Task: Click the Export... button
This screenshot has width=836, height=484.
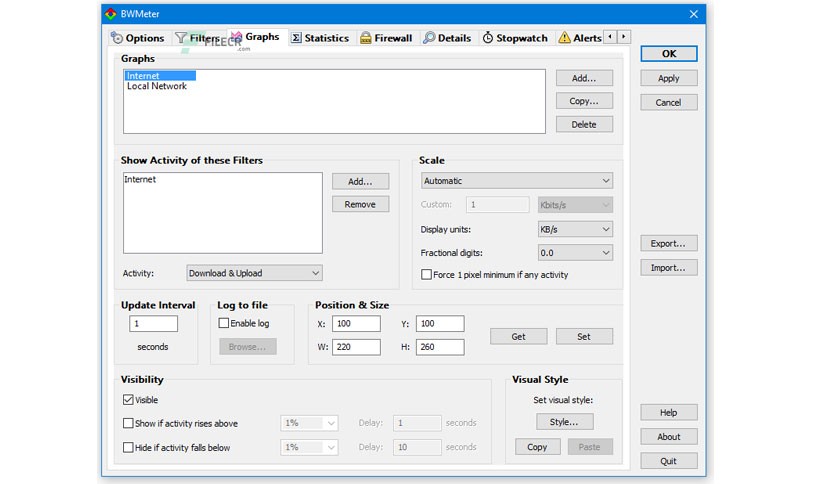Action: [x=669, y=244]
